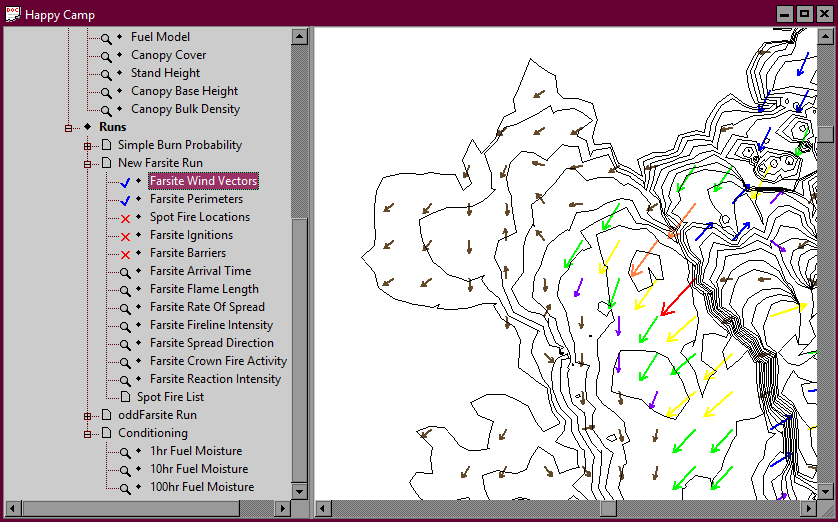
Task: Click tree panel scroll down arrow
Action: [299, 491]
